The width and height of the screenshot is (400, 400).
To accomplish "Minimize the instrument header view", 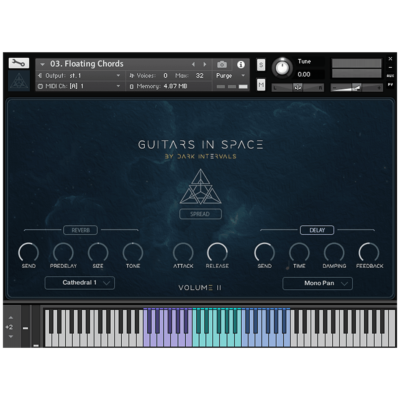I will tap(390, 67).
